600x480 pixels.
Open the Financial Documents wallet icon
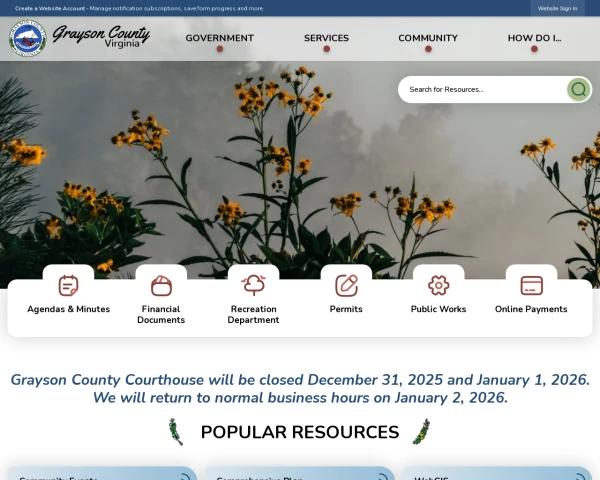pyautogui.click(x=161, y=286)
